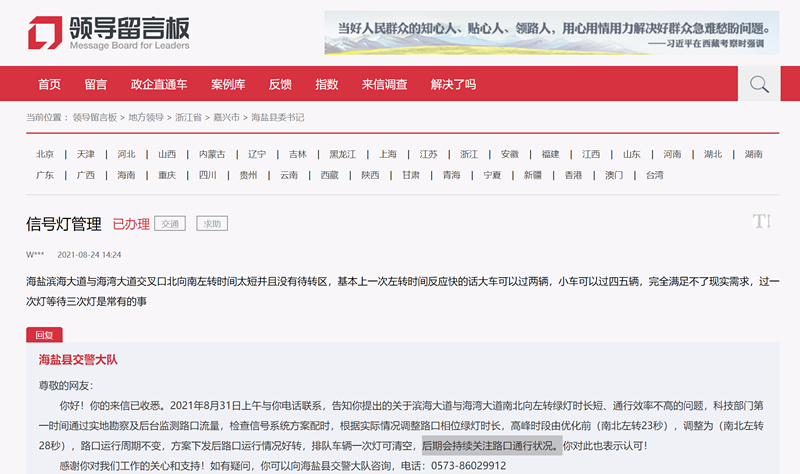Viewport: 800px width, 474px height.
Task: Select the 北京 region link
Action: (45, 154)
